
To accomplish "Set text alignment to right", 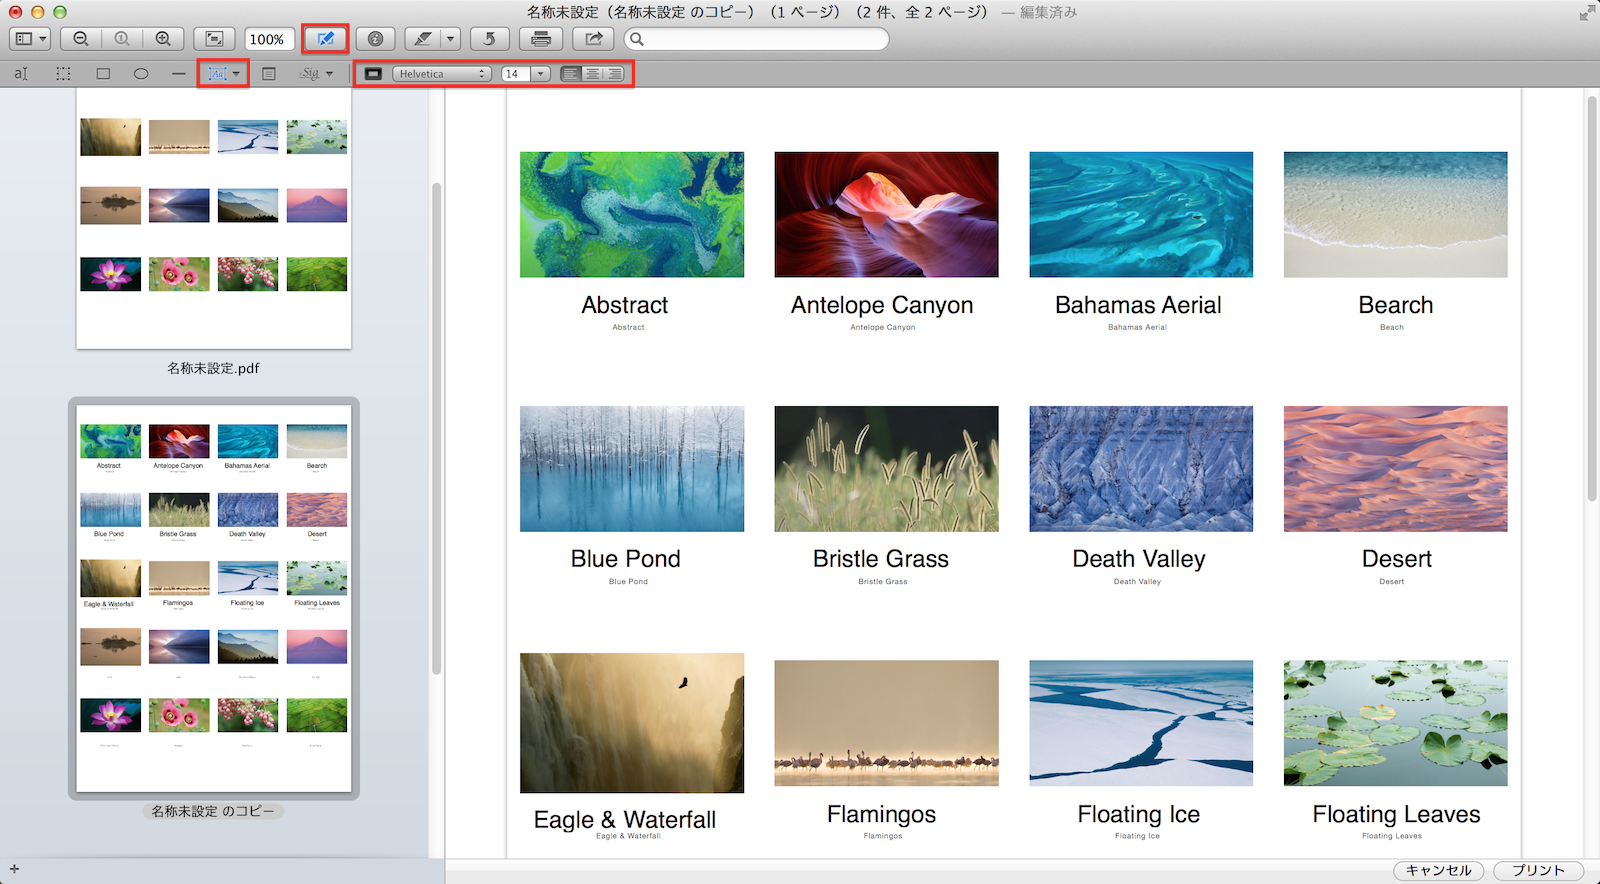I will tap(614, 74).
